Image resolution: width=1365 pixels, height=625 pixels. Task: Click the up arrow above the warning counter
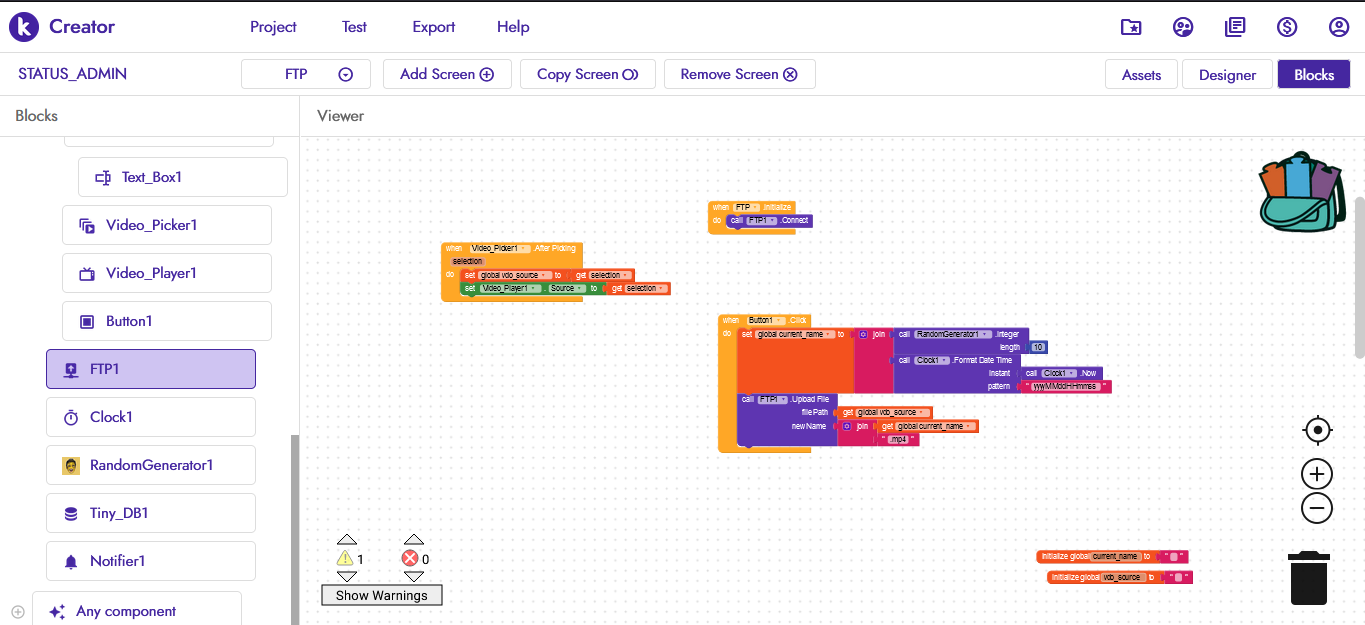pos(346,540)
